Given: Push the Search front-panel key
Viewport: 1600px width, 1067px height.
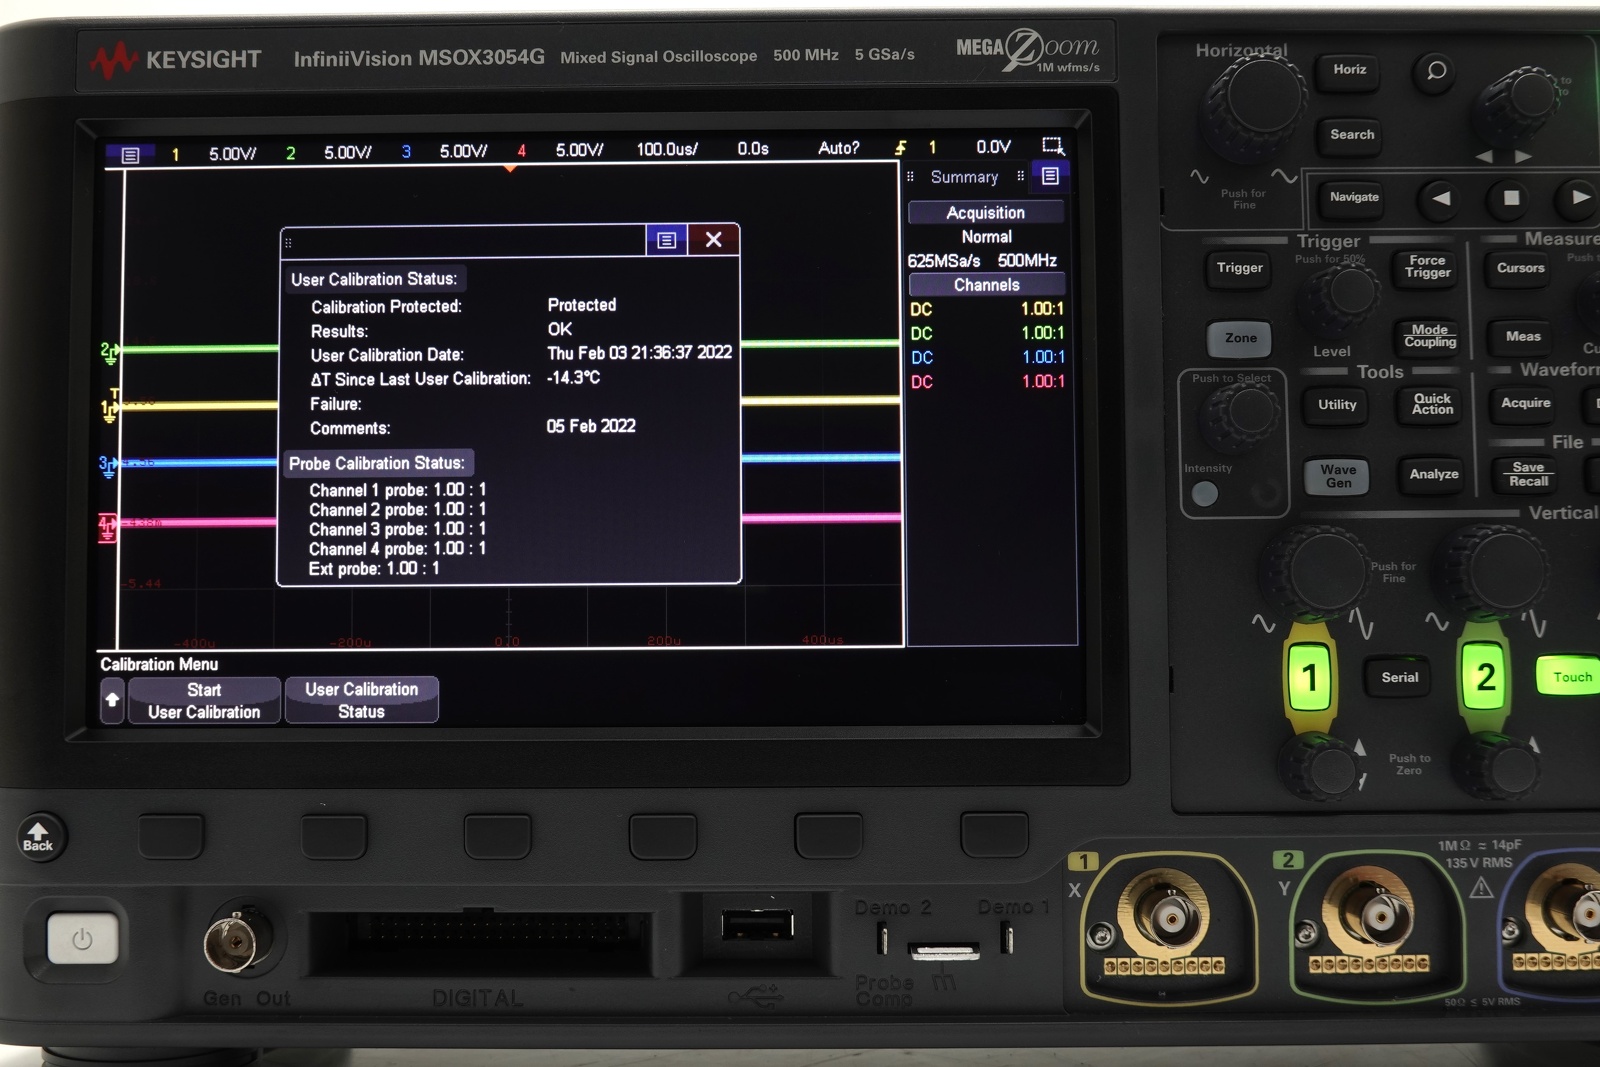Looking at the screenshot, I should [x=1351, y=134].
